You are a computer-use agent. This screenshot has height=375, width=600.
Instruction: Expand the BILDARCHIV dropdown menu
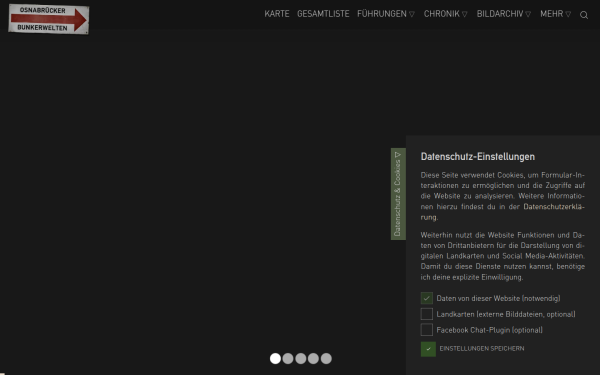click(x=504, y=14)
